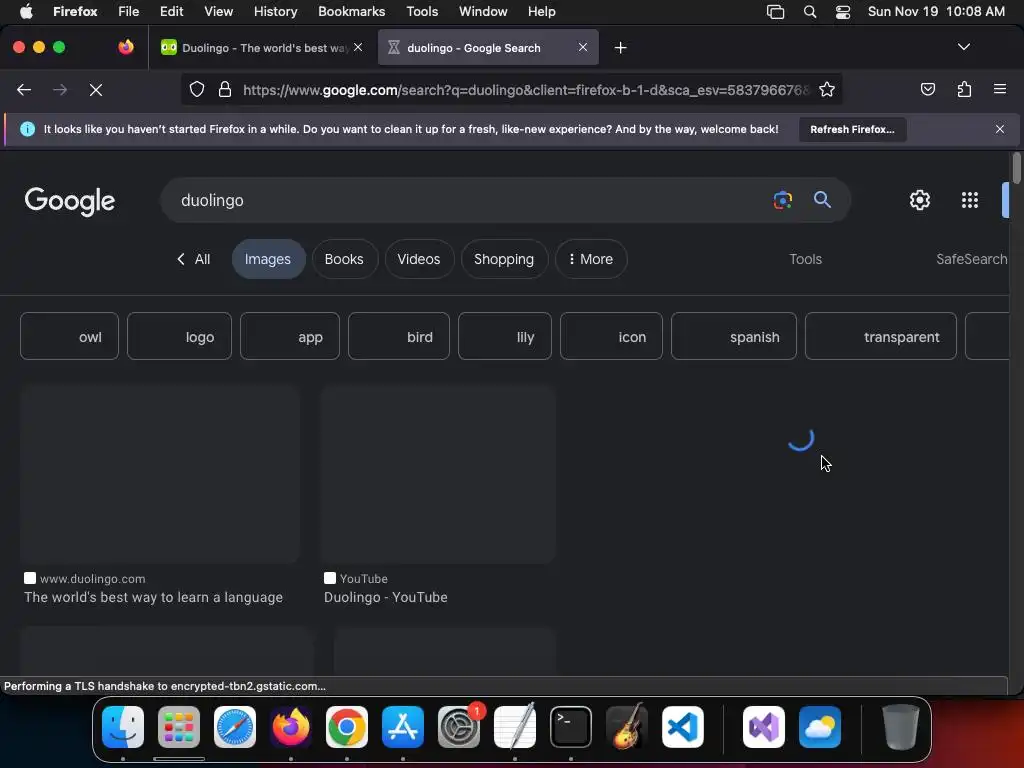Image resolution: width=1024 pixels, height=768 pixels.
Task: Filter images by the spanish chip
Action: pos(734,336)
